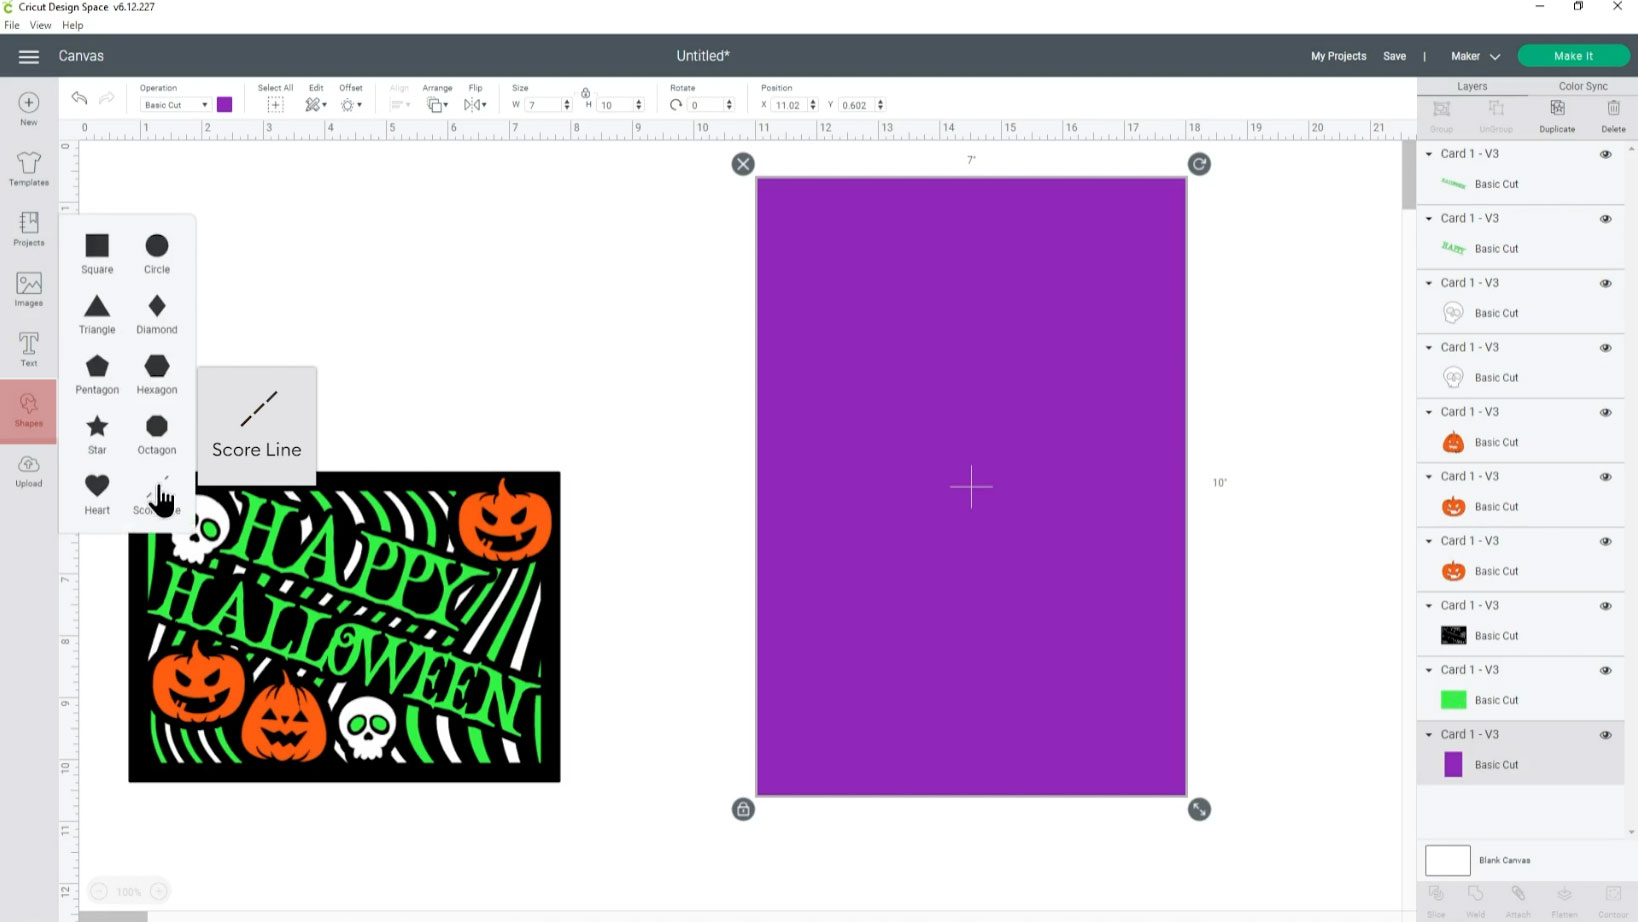Click the Save link
Screen dimensions: 1638x922
1394,56
